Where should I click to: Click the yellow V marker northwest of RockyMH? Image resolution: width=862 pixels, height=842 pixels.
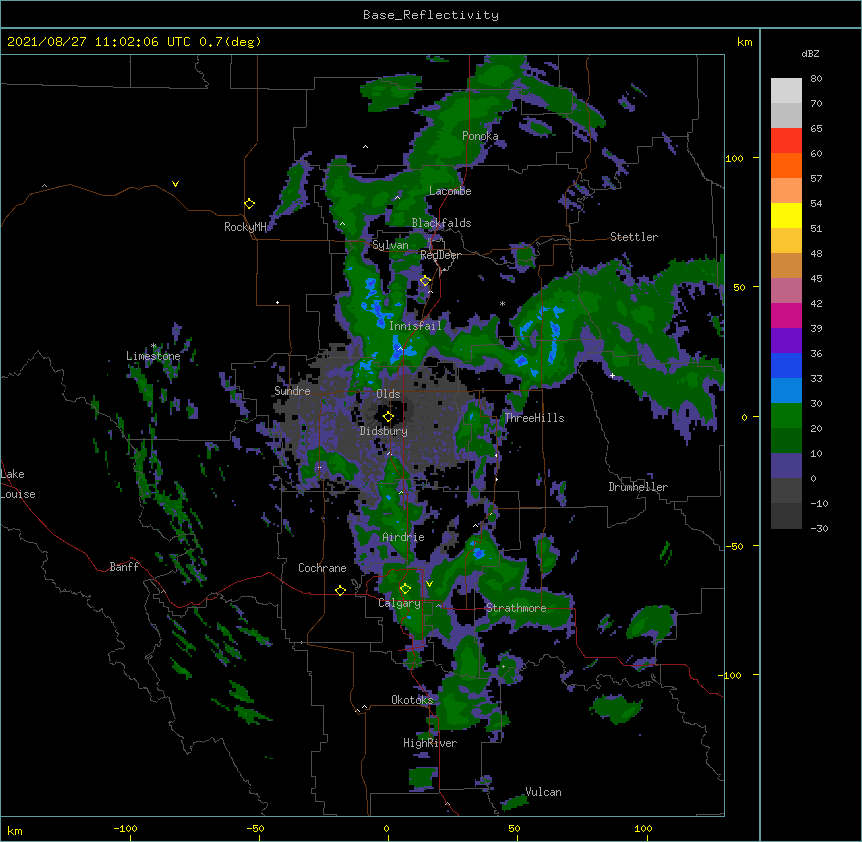pyautogui.click(x=175, y=184)
